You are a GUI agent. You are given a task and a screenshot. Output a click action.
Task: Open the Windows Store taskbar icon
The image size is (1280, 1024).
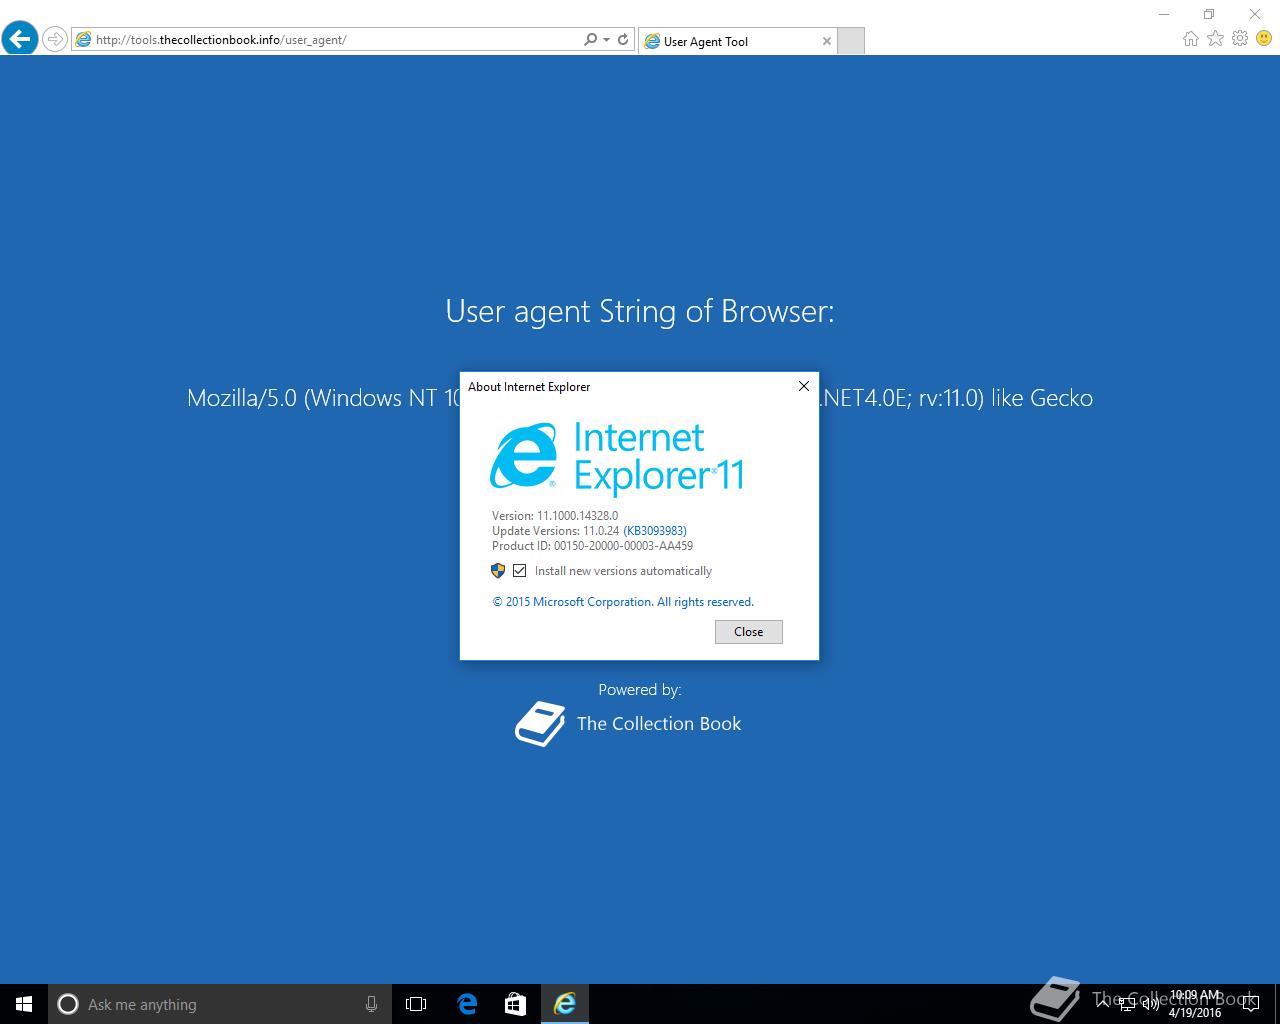coord(516,1004)
